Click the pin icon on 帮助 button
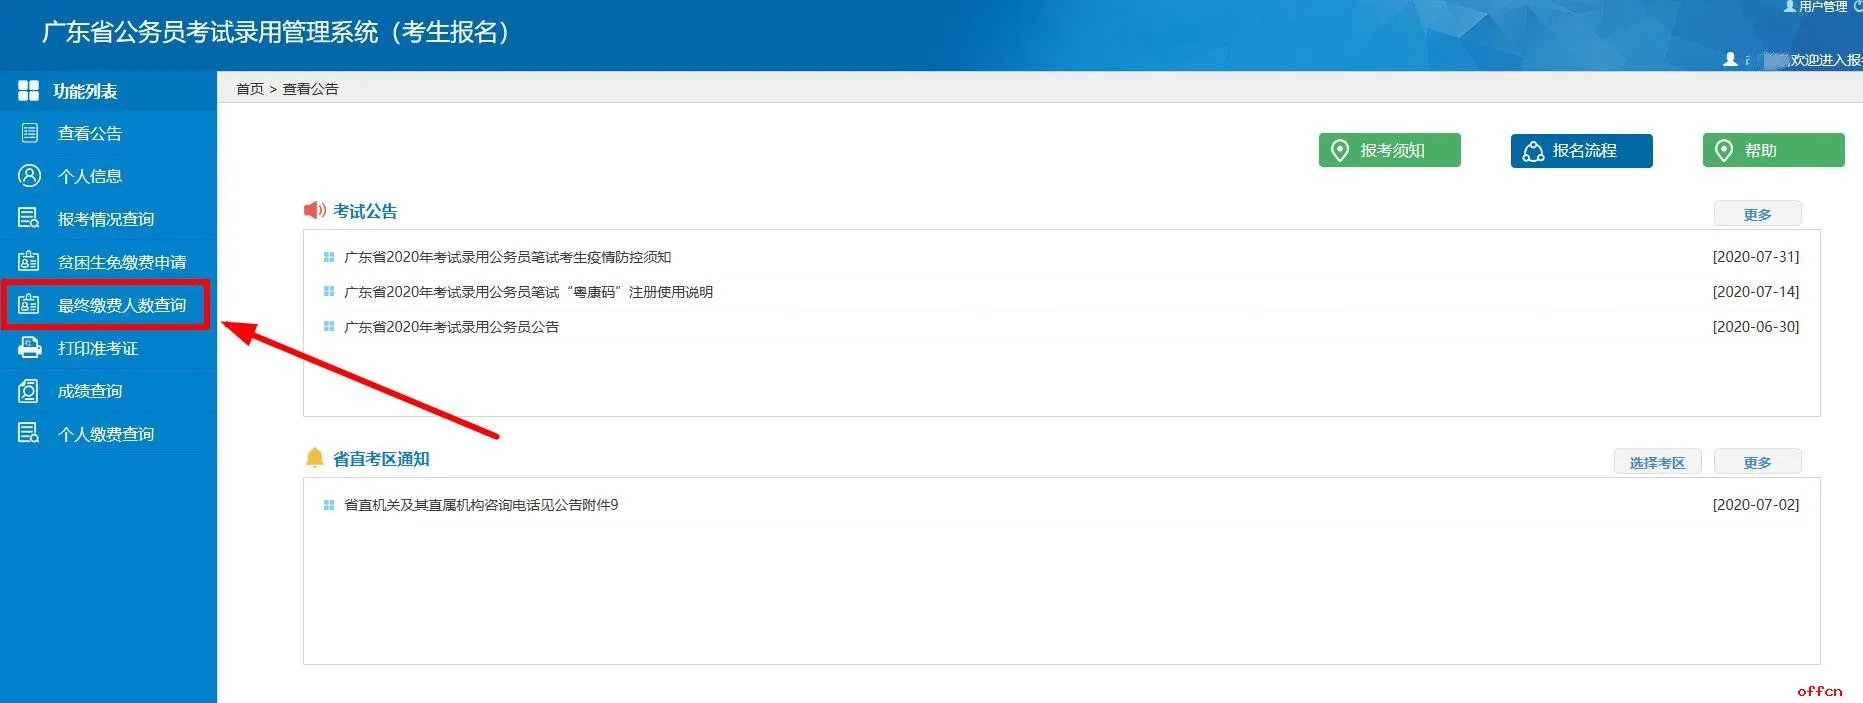The image size is (1863, 703). (x=1724, y=150)
